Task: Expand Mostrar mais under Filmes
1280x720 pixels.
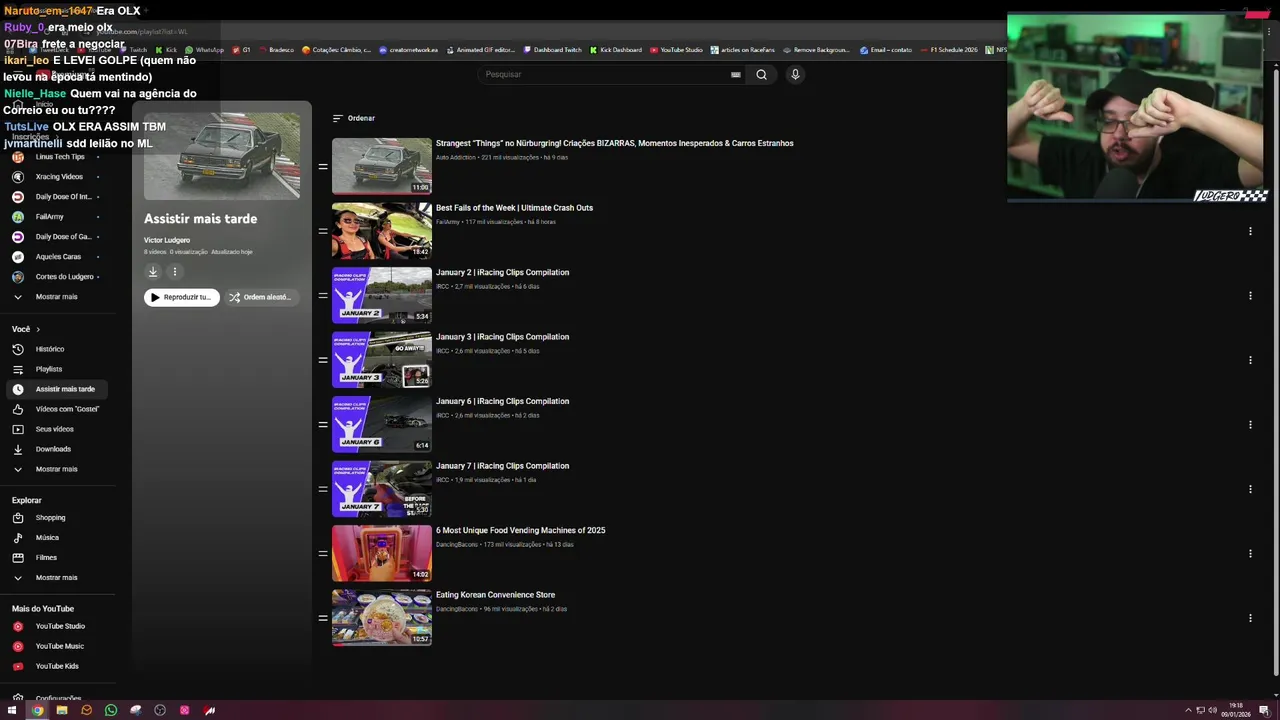Action: pyautogui.click(x=58, y=578)
